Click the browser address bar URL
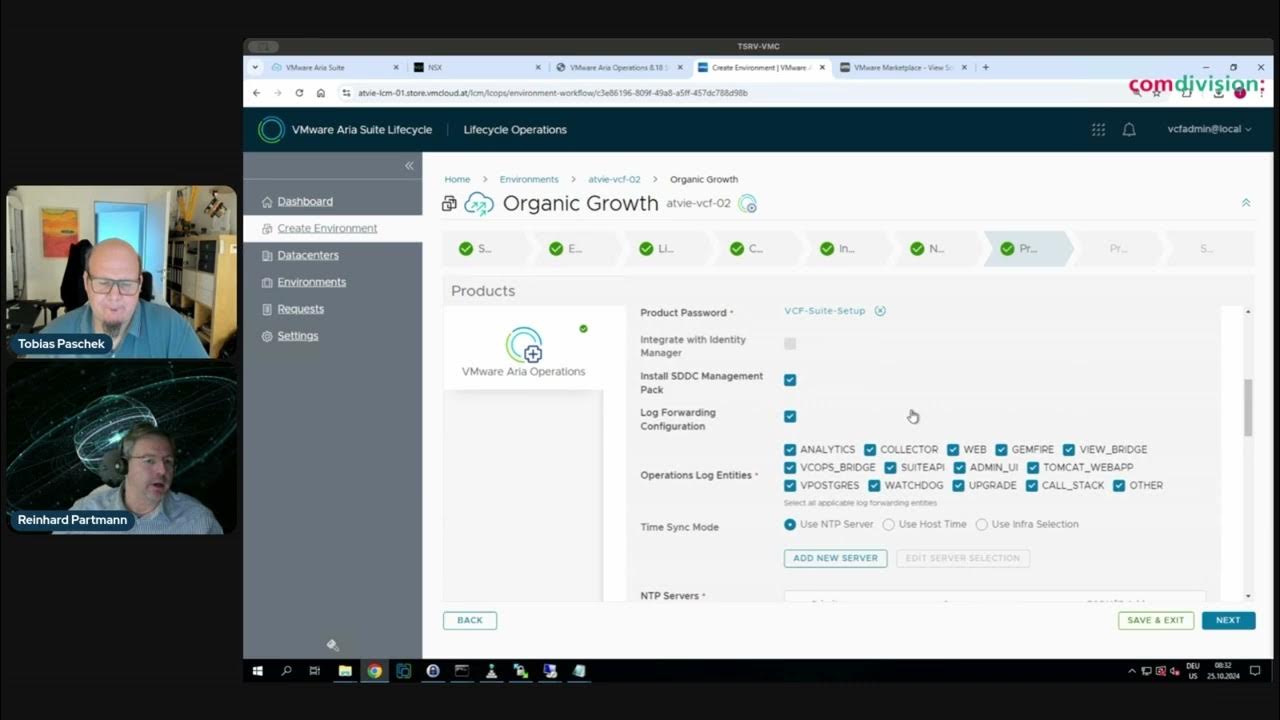 [x=552, y=93]
